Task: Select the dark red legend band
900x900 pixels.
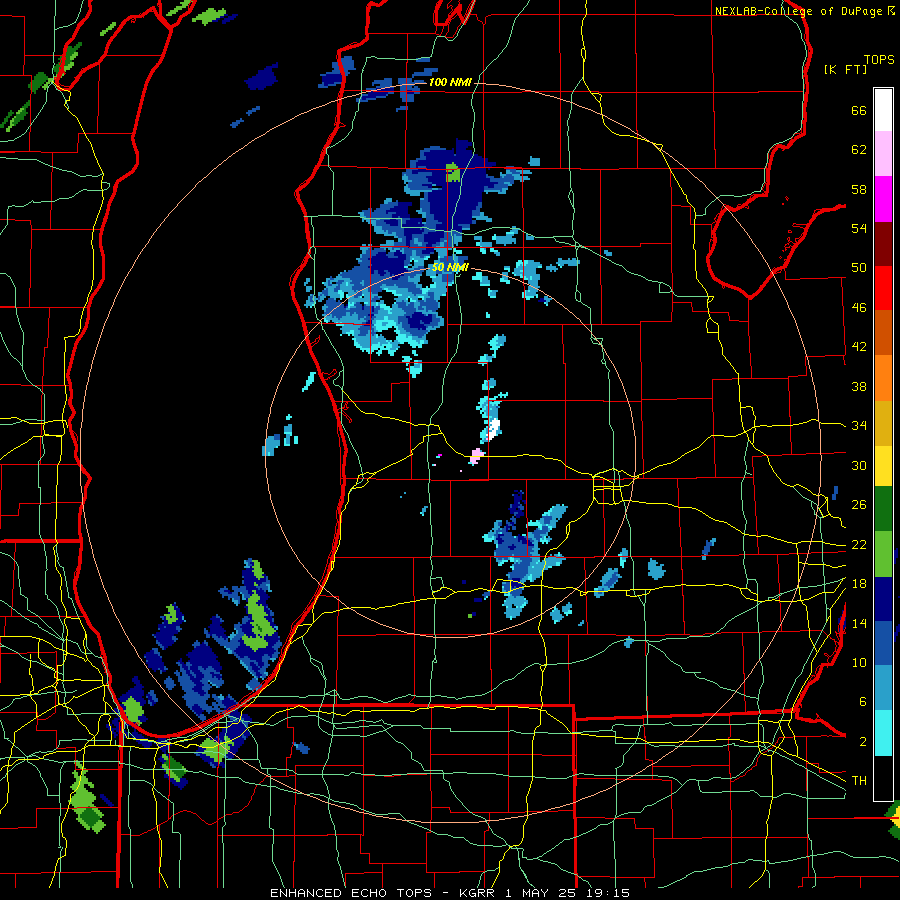Action: 883,244
